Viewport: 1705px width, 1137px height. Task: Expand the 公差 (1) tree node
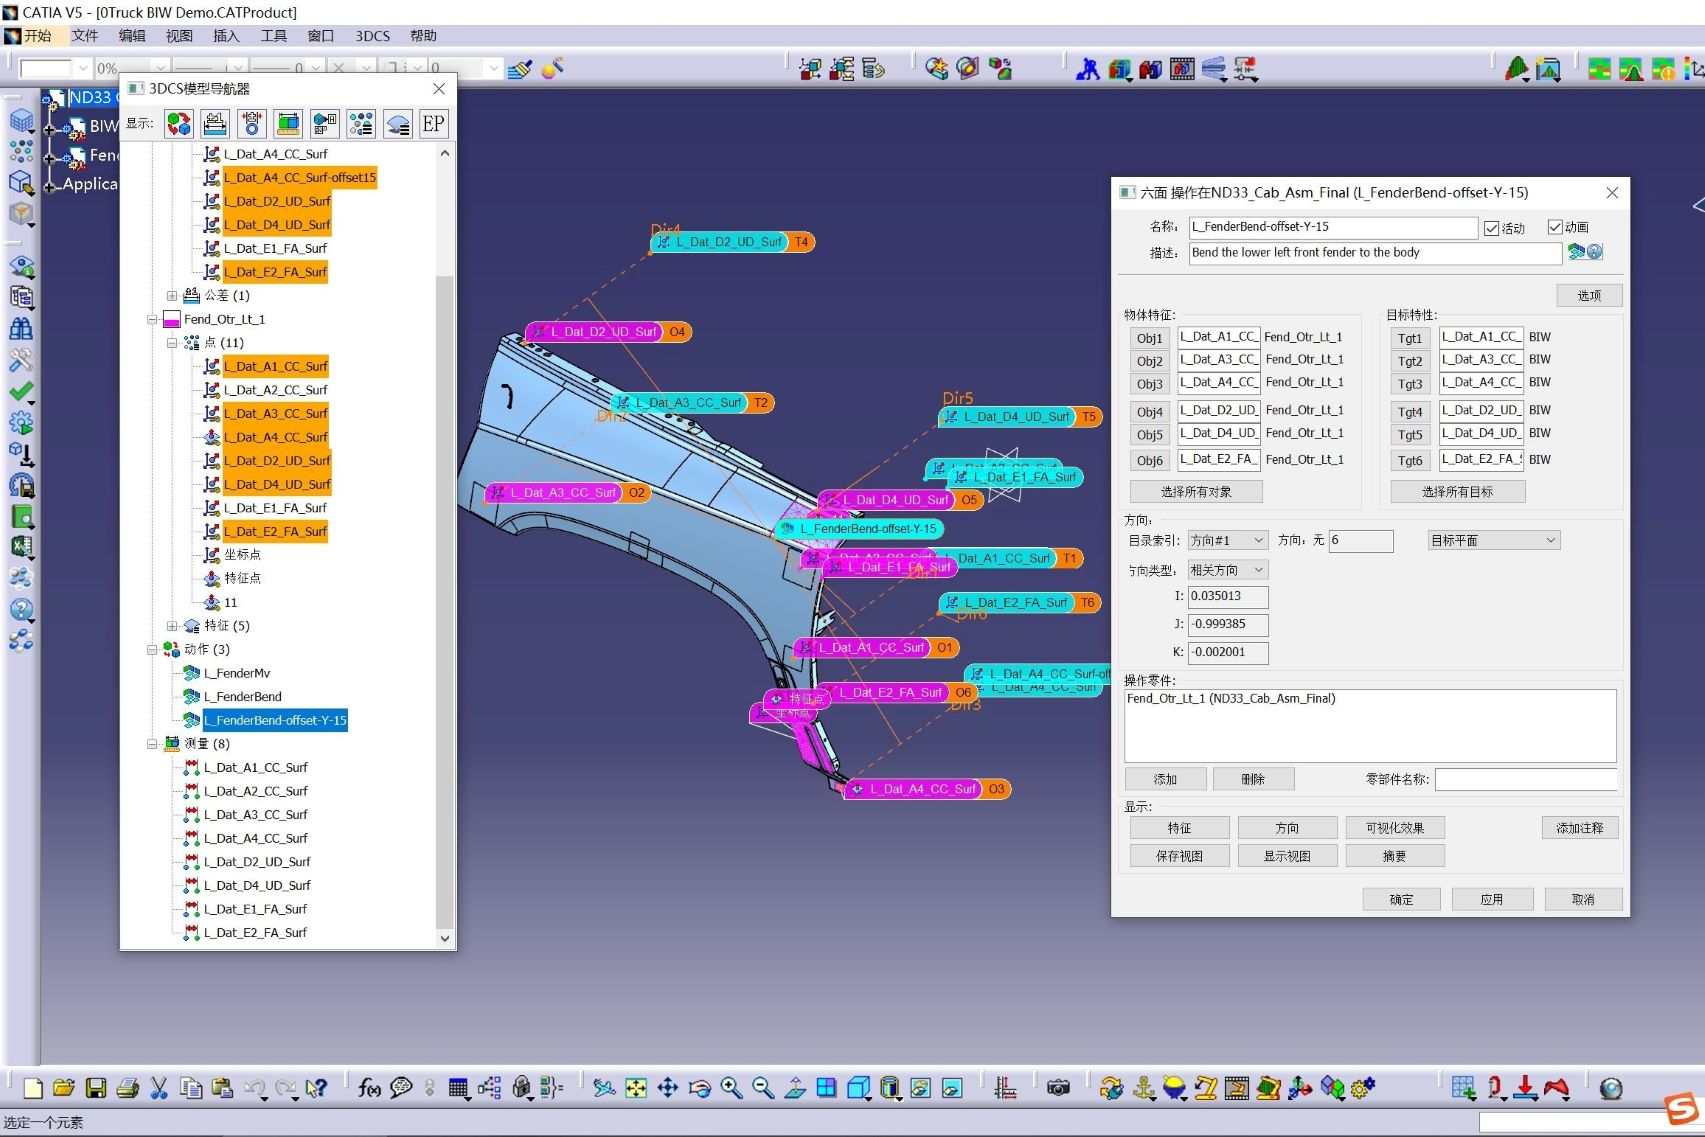pyautogui.click(x=172, y=296)
